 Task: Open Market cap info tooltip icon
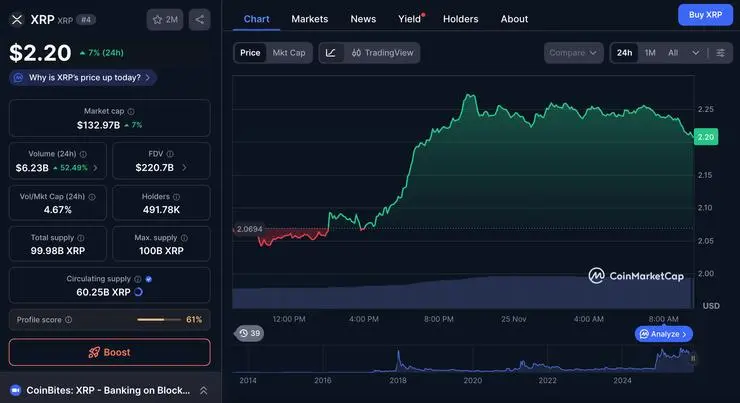click(x=131, y=111)
